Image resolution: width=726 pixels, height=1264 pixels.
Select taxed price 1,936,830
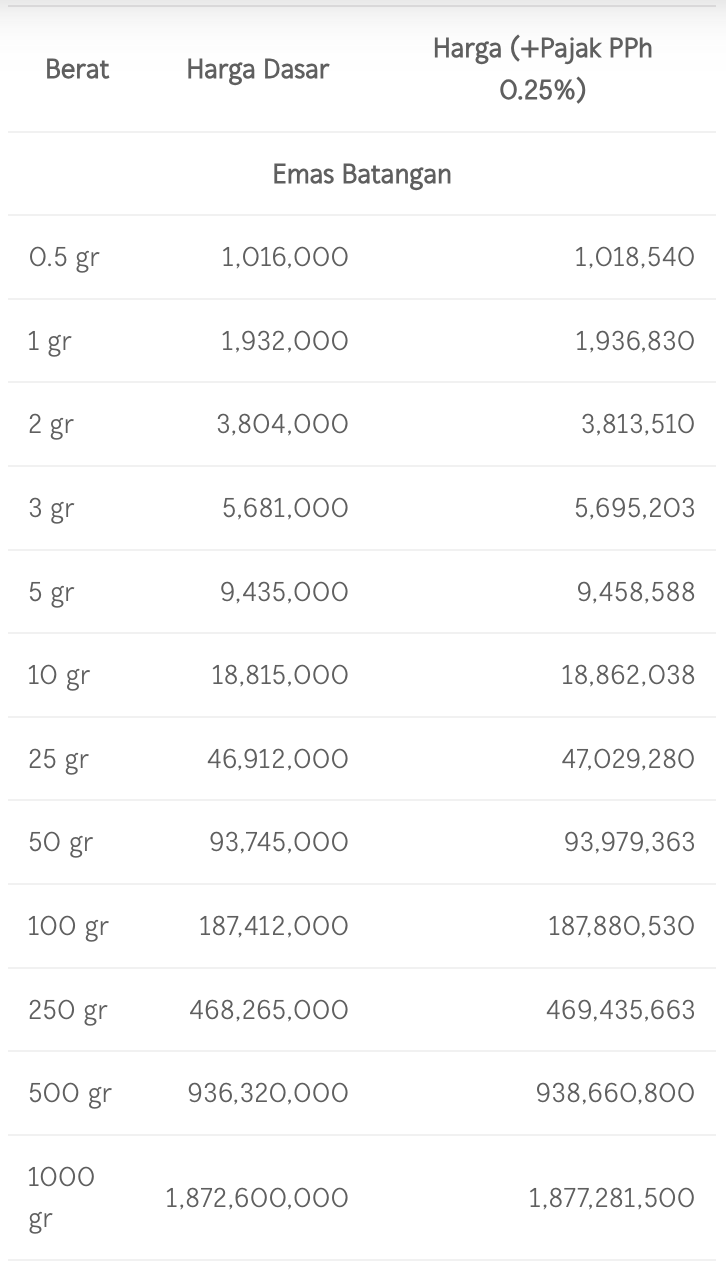pos(634,342)
